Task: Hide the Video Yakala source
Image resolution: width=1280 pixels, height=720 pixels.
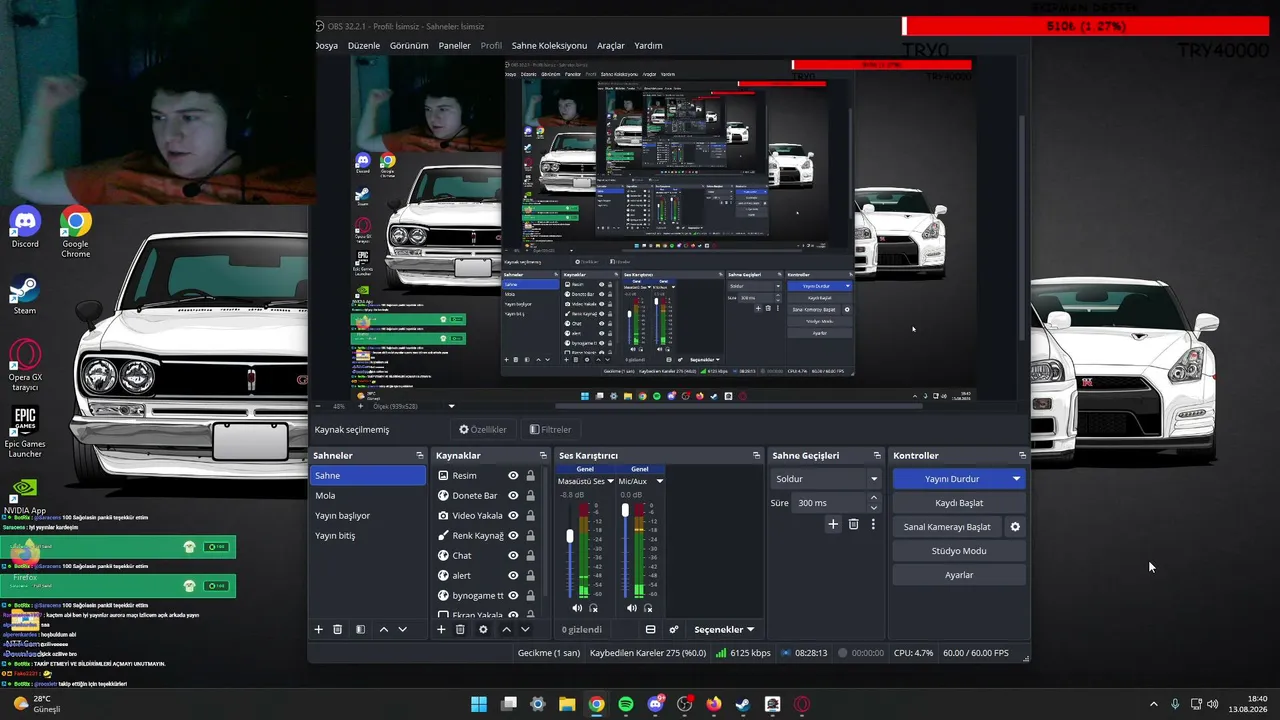Action: coord(513,516)
